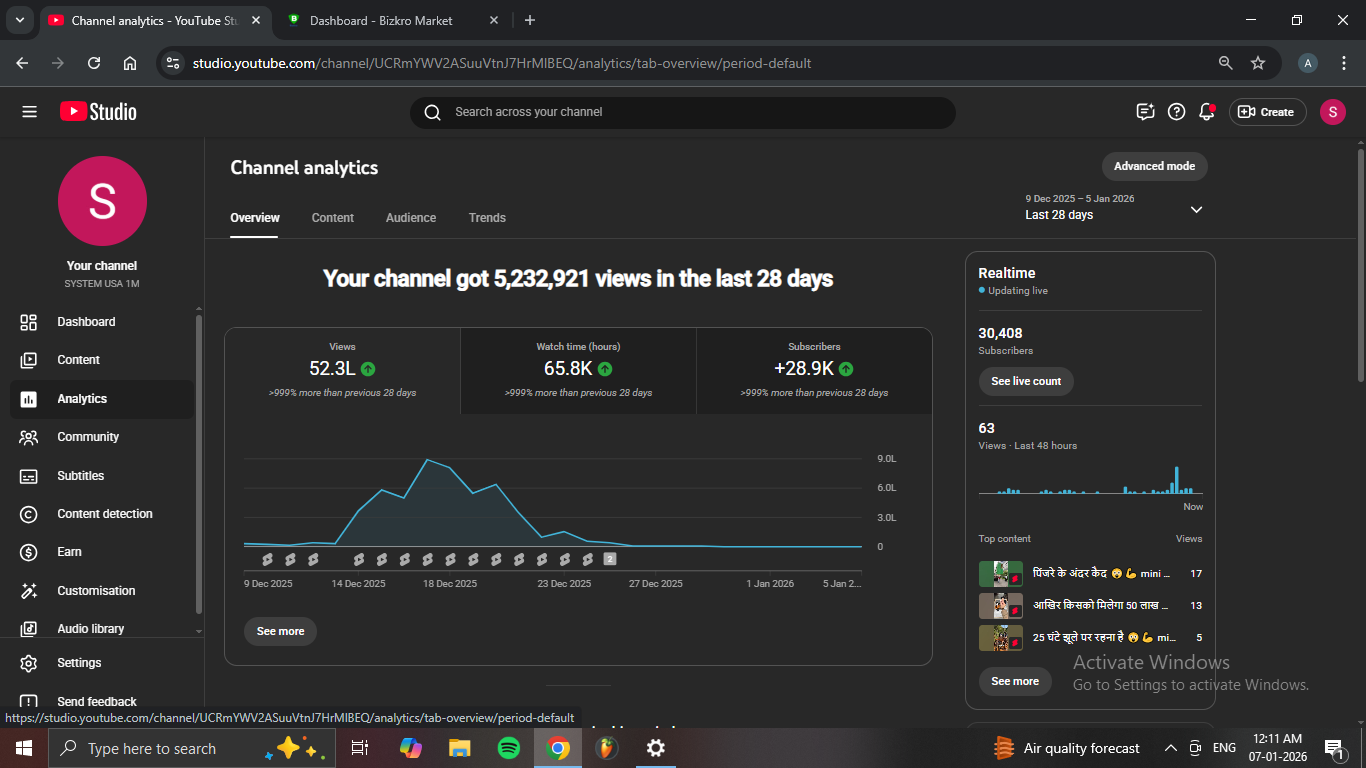
Task: Open the tab search dropdown arrow in Chrome
Action: 19,20
